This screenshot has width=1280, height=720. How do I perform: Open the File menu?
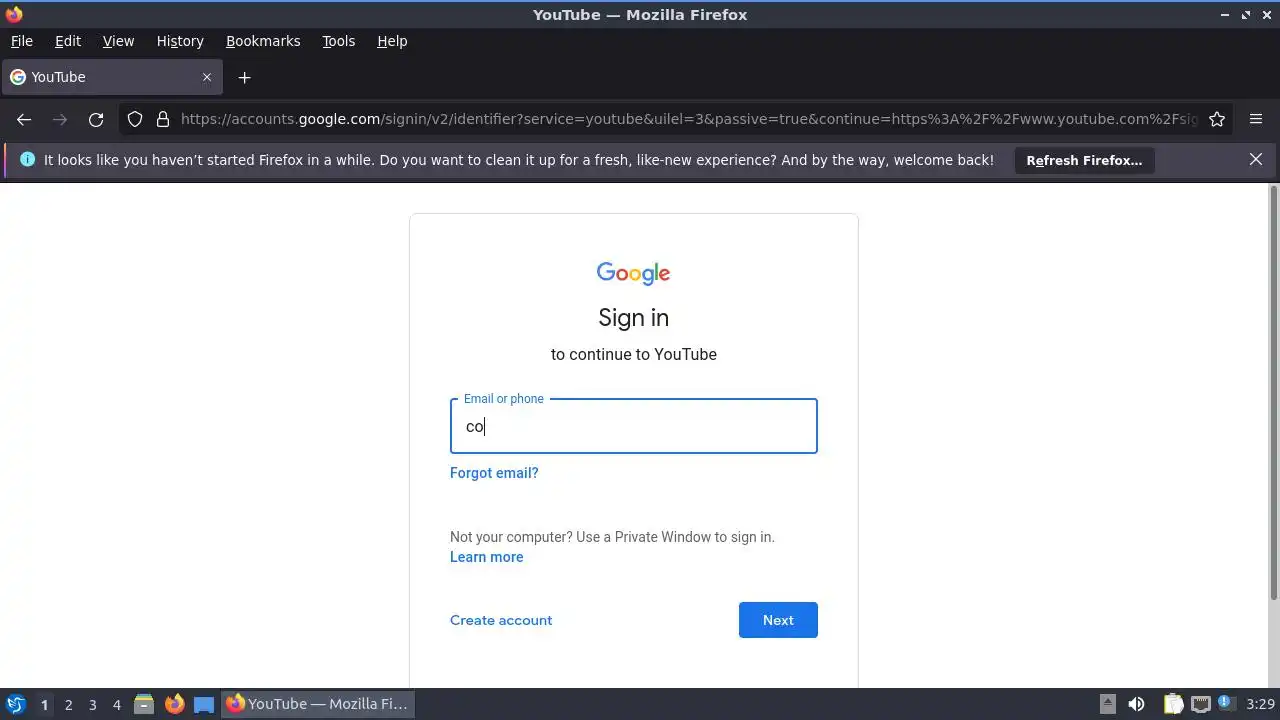[x=21, y=41]
